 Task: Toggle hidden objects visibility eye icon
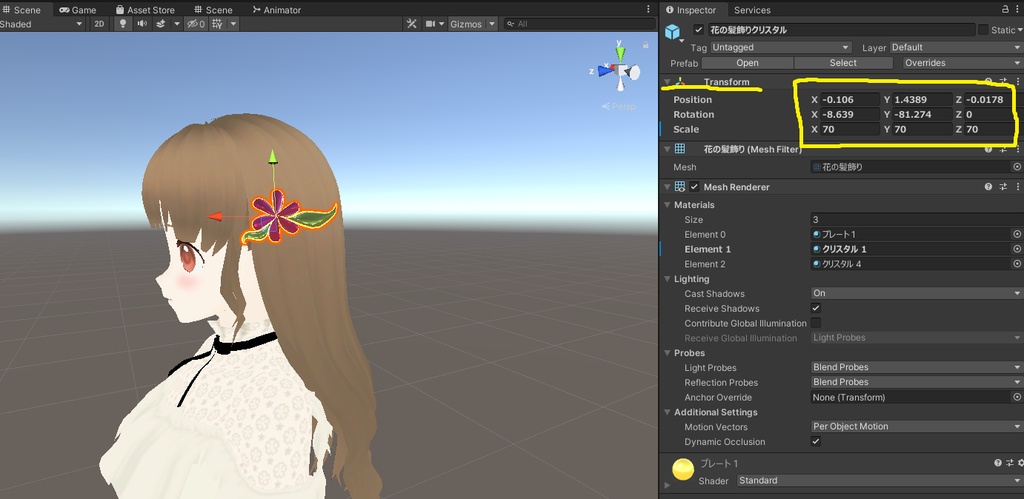pyautogui.click(x=196, y=24)
